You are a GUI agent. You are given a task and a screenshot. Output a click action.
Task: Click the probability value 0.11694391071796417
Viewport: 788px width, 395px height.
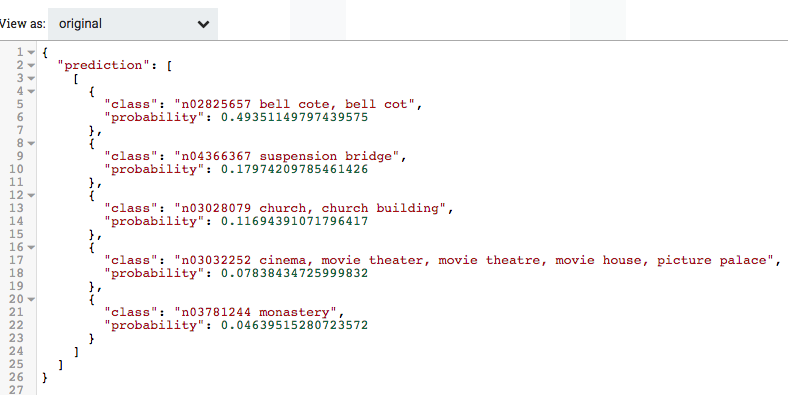pyautogui.click(x=294, y=221)
